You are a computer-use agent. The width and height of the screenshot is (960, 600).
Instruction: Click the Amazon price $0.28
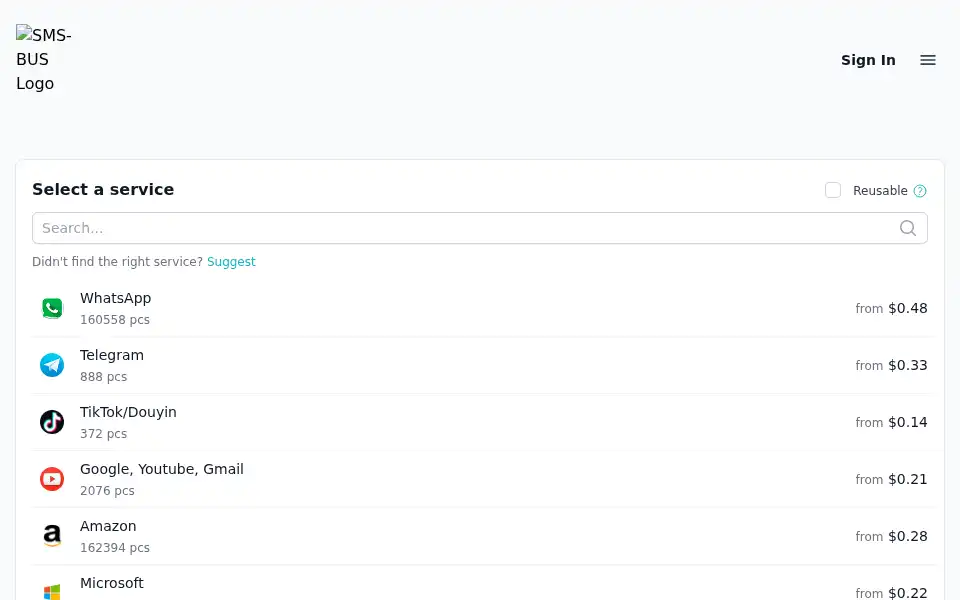[x=907, y=536]
